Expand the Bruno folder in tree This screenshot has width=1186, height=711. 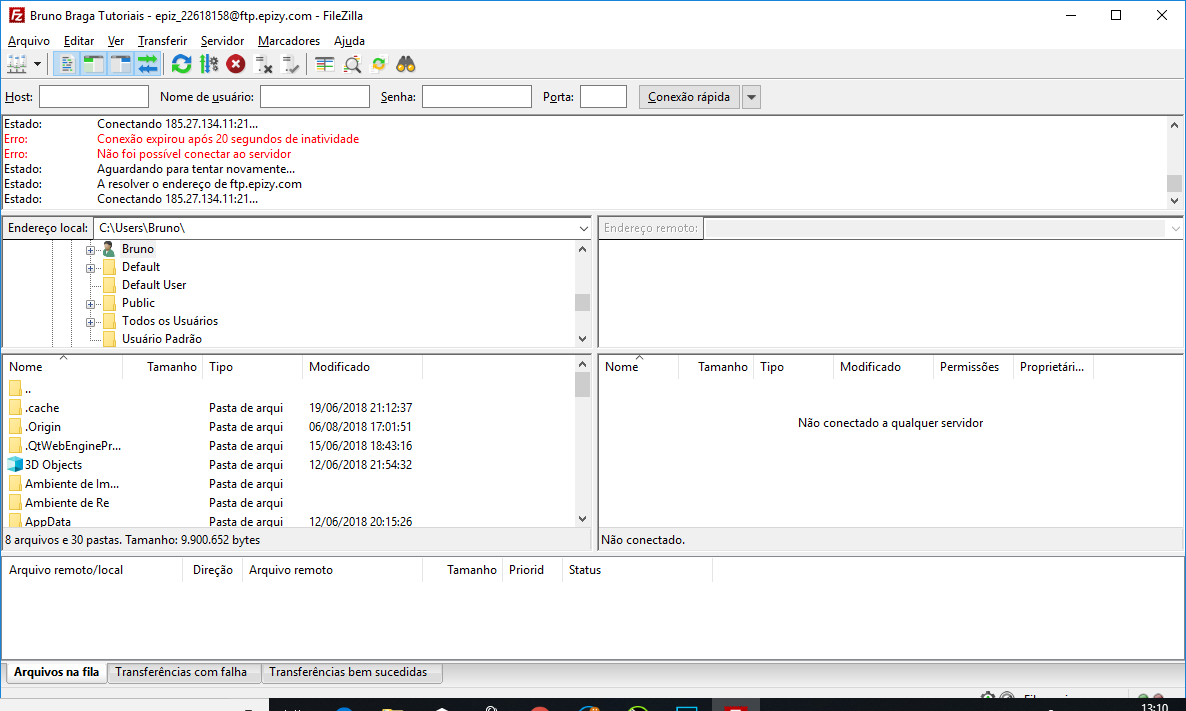[89, 248]
